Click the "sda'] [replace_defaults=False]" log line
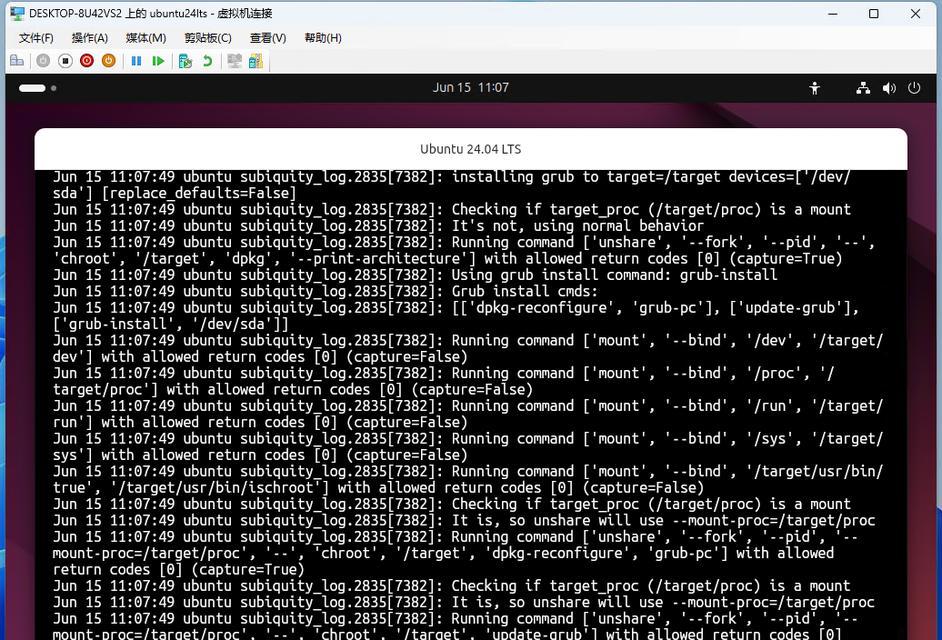 pyautogui.click(x=174, y=193)
